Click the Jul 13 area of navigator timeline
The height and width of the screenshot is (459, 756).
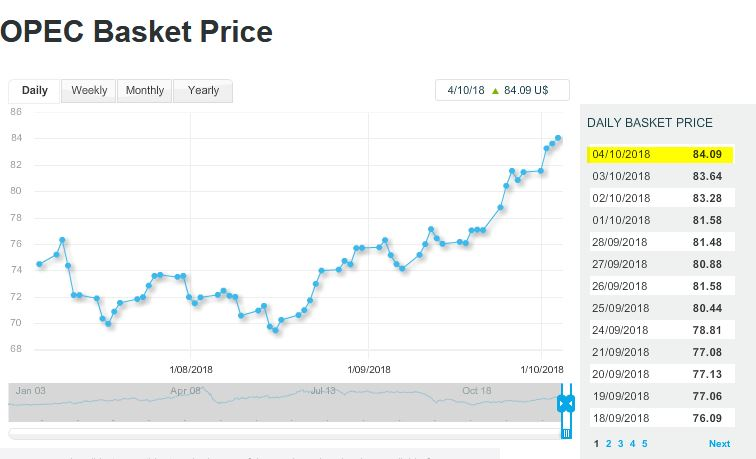point(323,391)
